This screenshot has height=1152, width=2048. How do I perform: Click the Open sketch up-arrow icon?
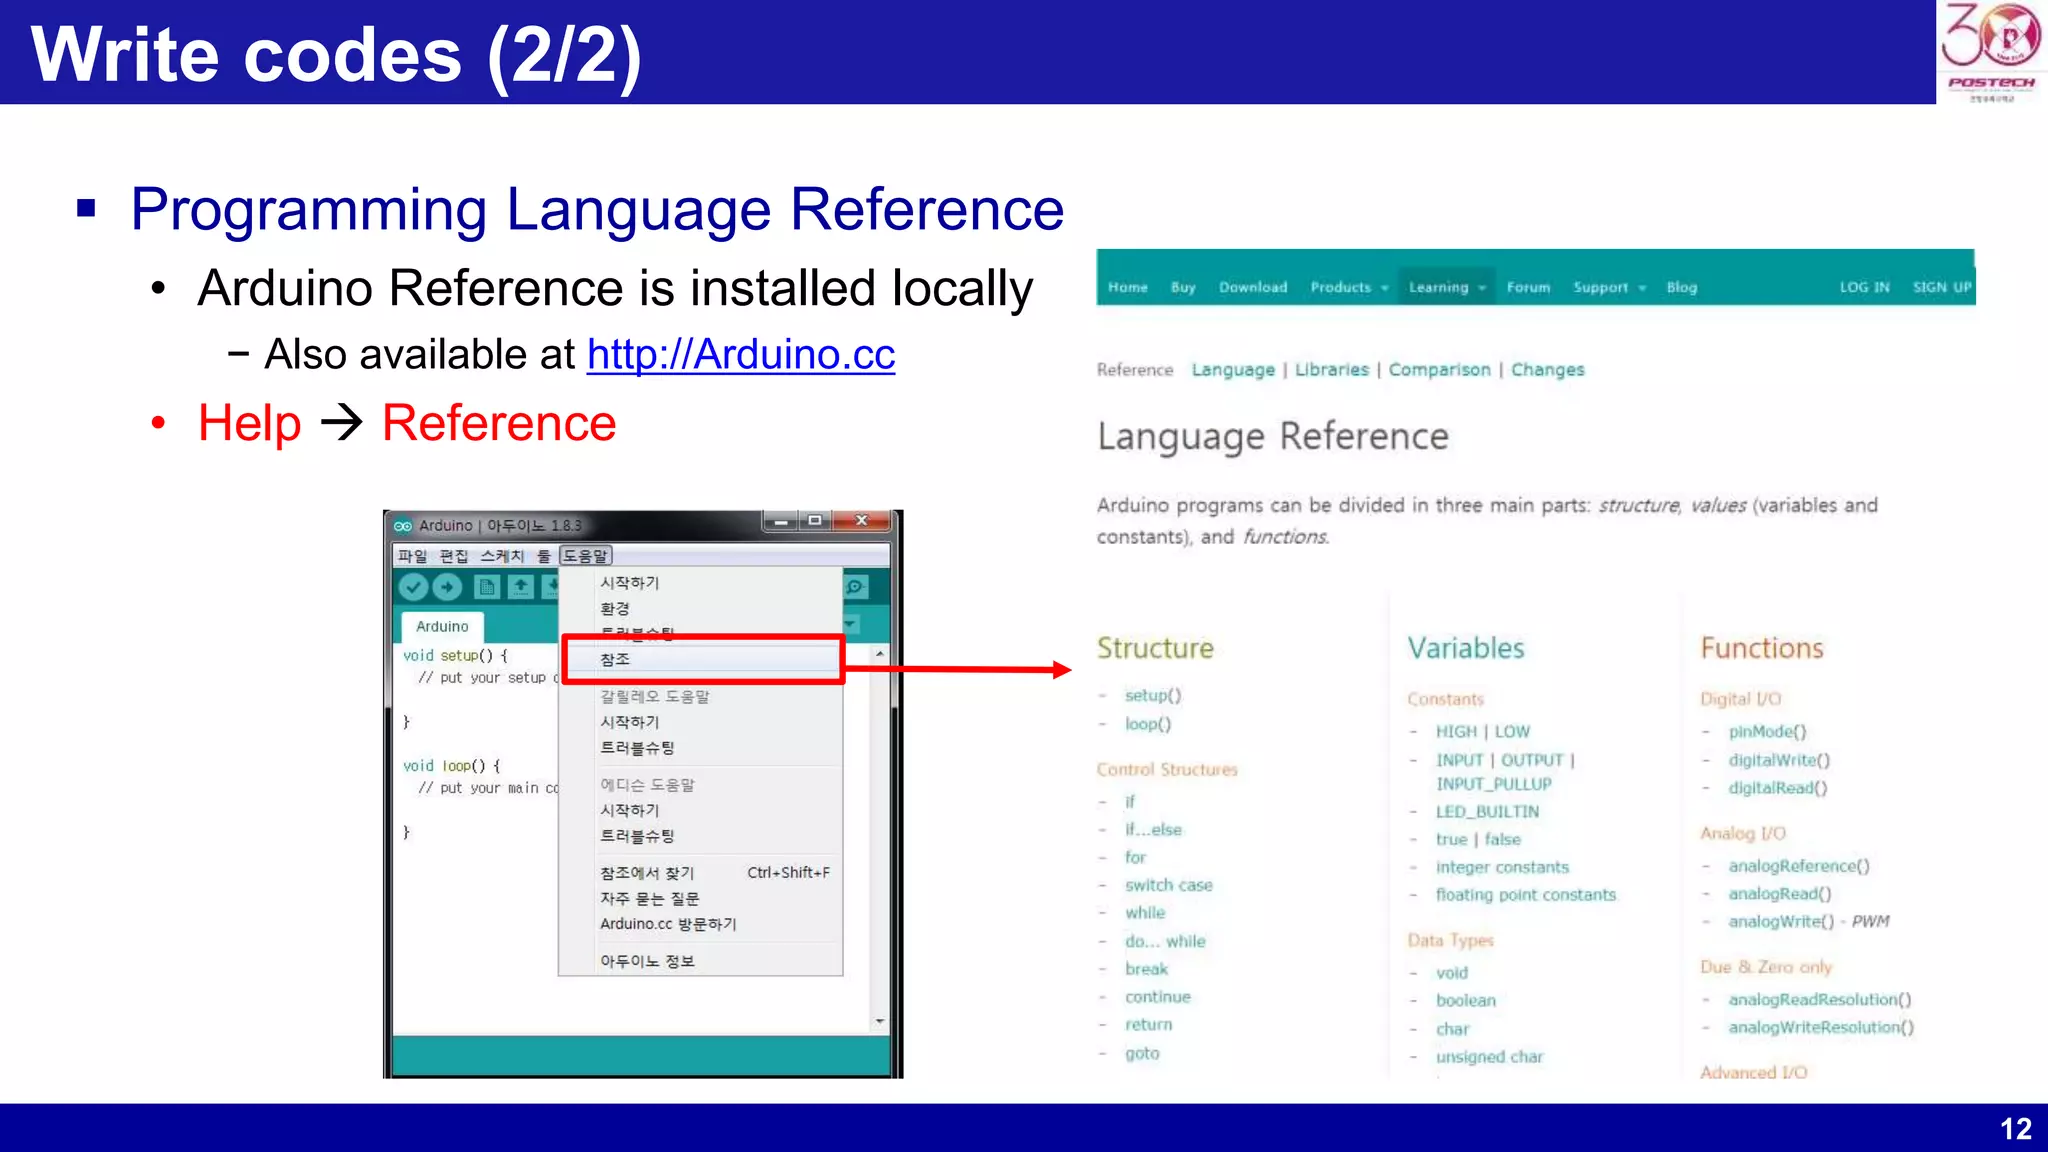[521, 587]
